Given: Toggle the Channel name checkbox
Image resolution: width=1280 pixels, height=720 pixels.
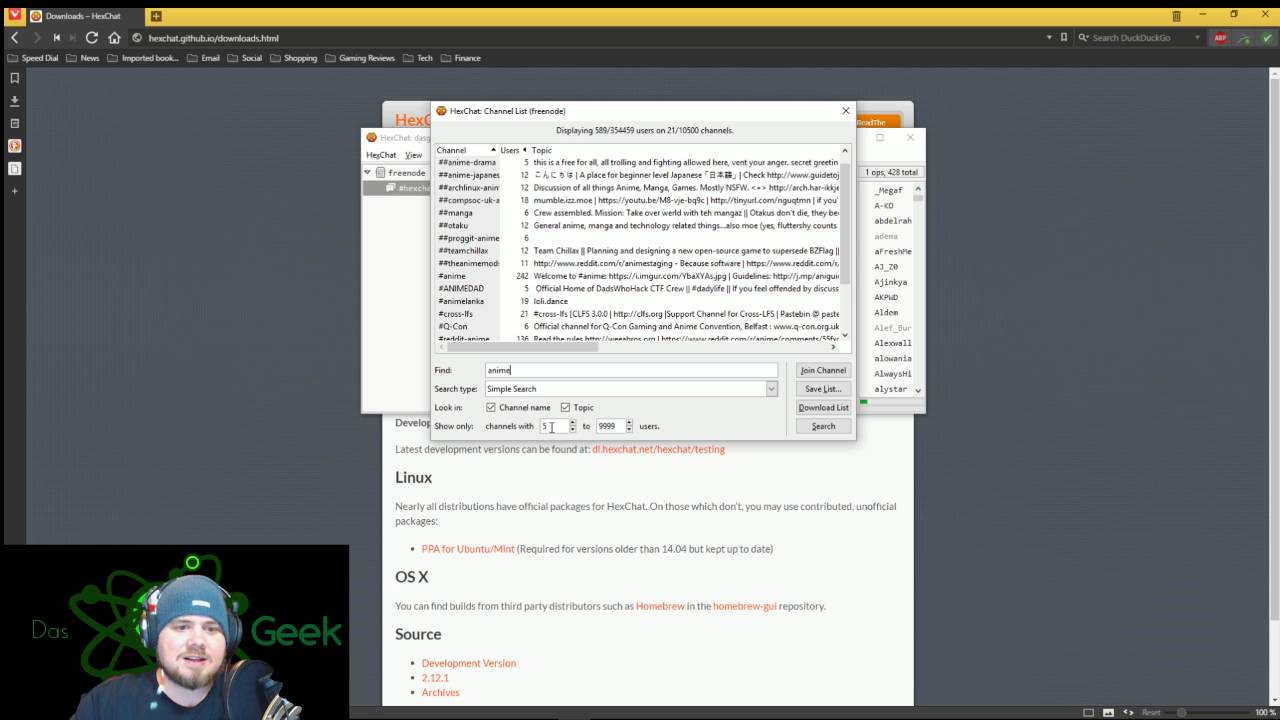Looking at the screenshot, I should click(491, 407).
